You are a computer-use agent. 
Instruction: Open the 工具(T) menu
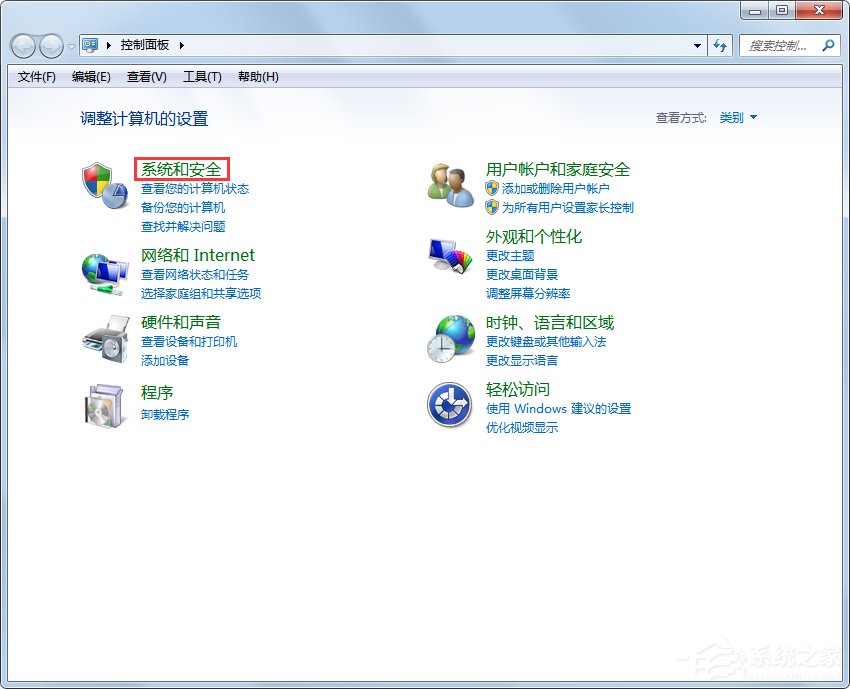click(201, 77)
